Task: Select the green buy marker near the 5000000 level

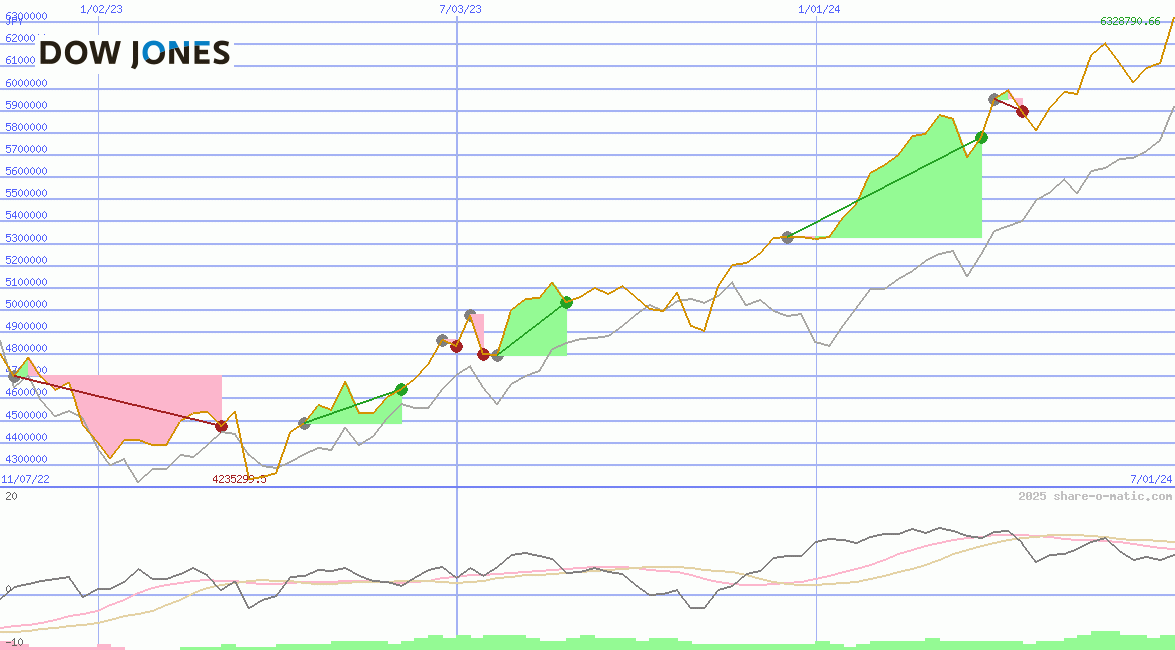Action: 566,303
